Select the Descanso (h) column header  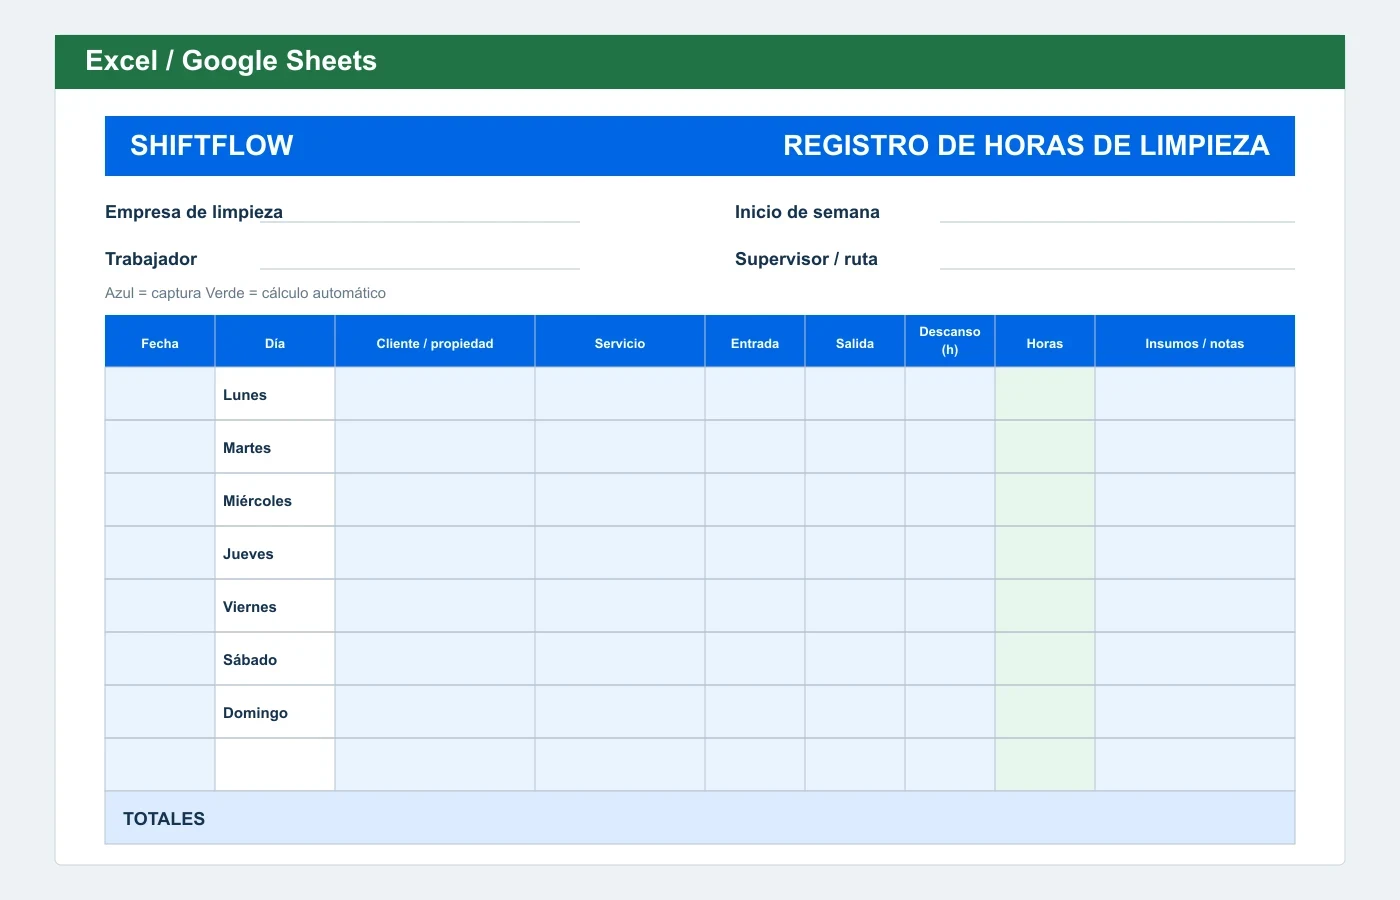coord(950,342)
